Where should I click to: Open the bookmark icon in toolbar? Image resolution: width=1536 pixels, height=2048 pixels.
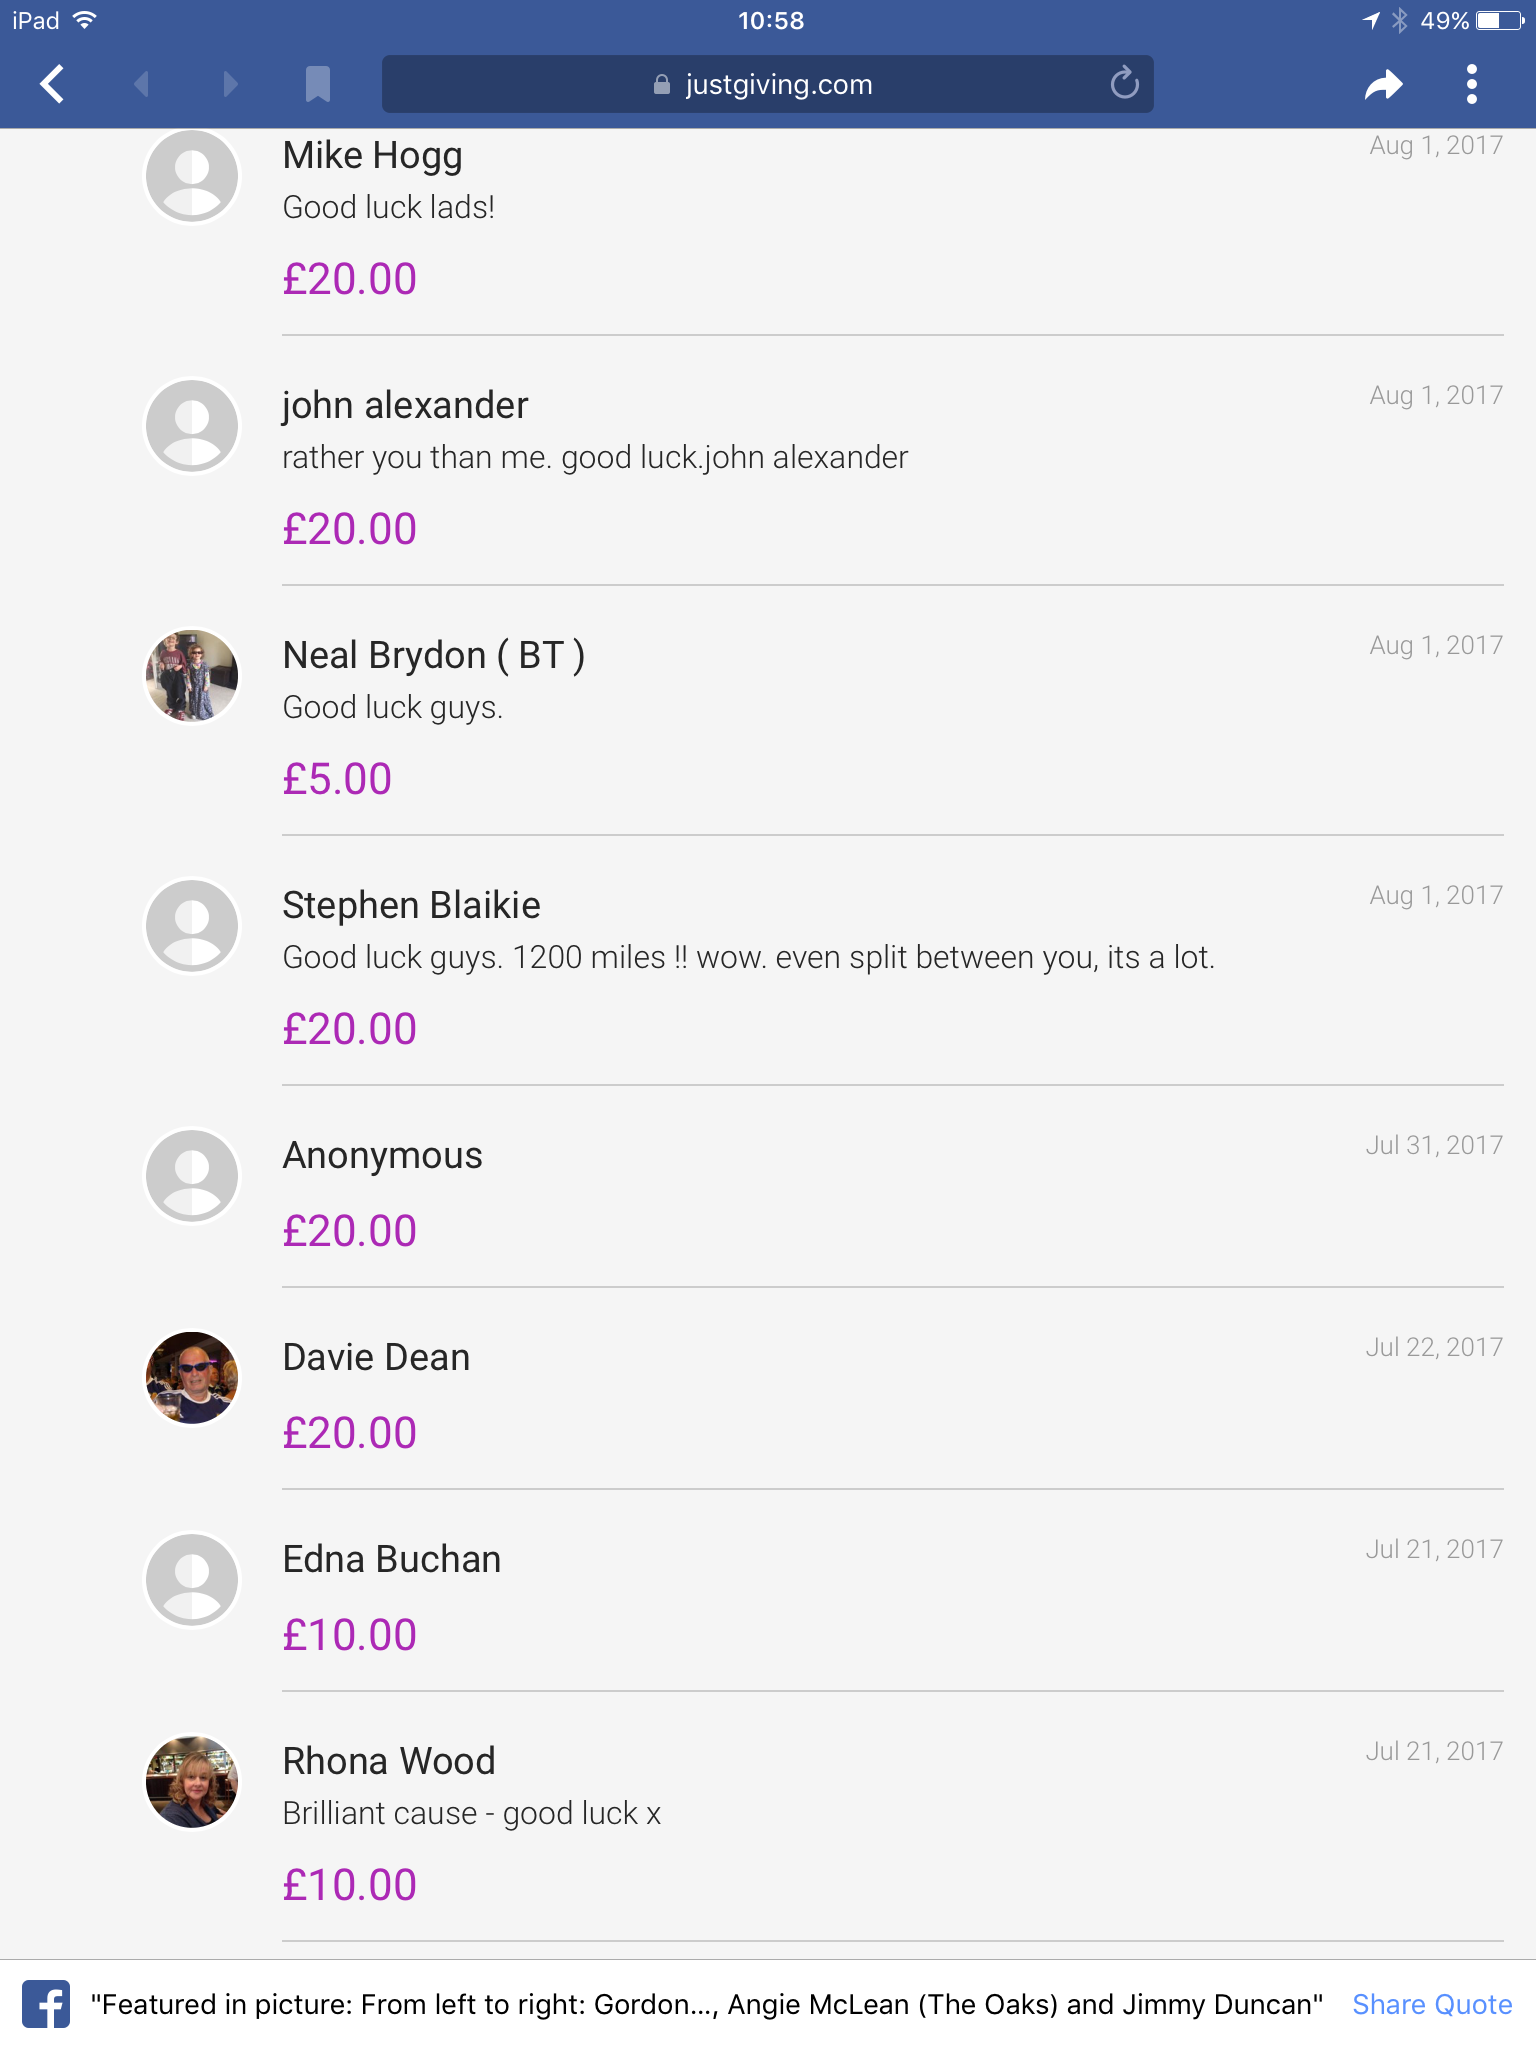[x=317, y=84]
